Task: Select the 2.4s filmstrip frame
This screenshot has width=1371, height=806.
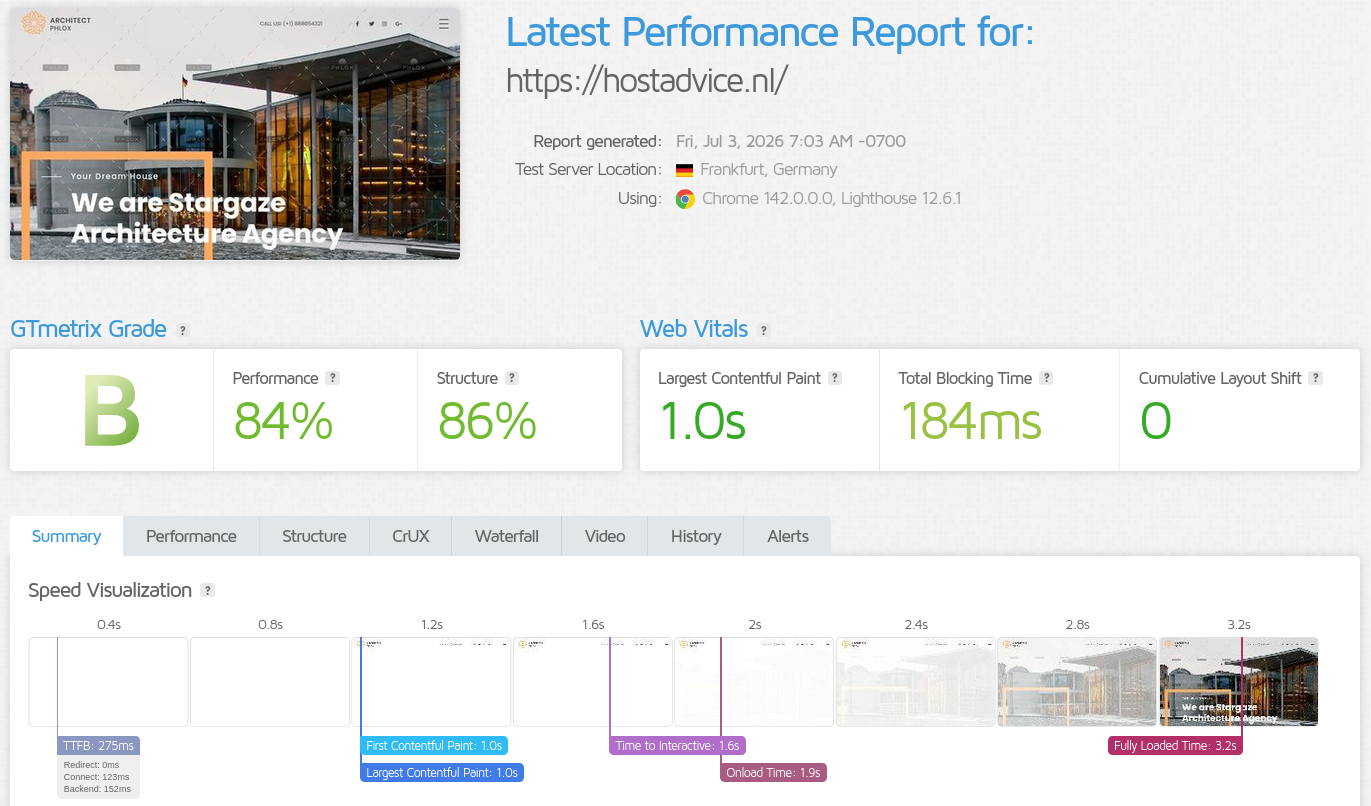Action: pyautogui.click(x=916, y=682)
